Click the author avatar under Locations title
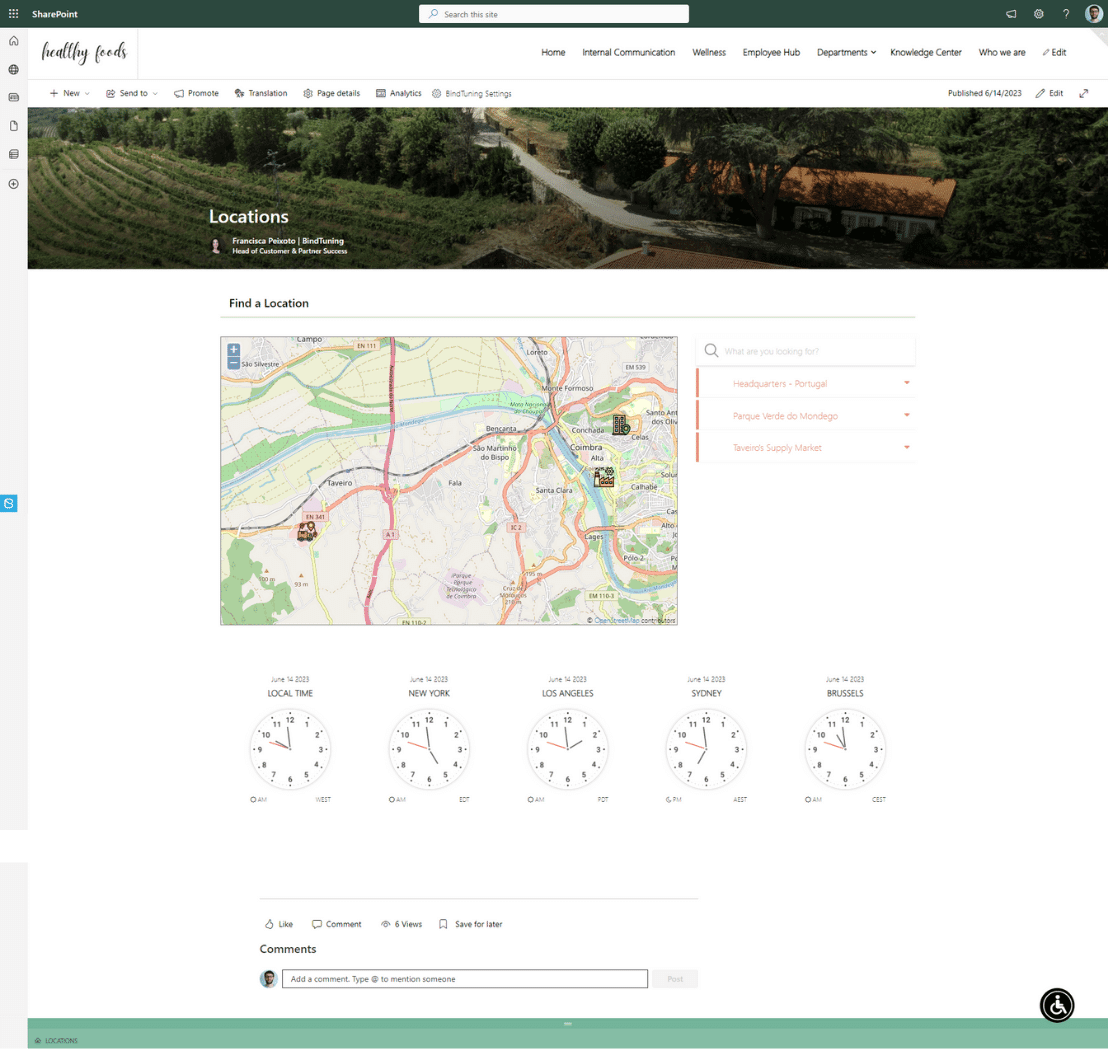 coord(216,245)
